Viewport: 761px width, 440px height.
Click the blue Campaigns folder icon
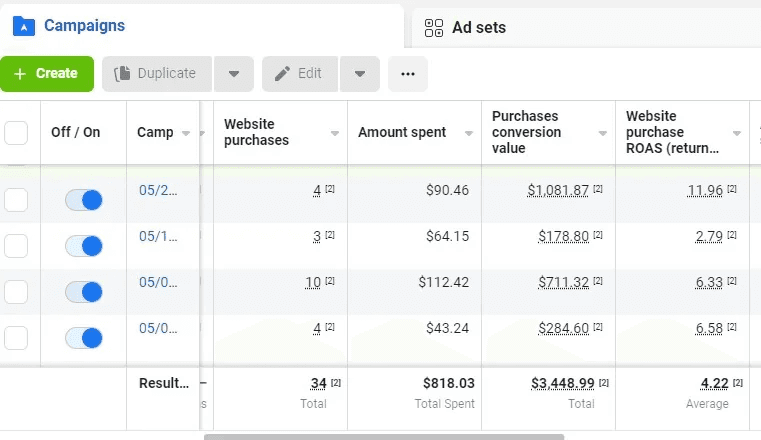(23, 26)
